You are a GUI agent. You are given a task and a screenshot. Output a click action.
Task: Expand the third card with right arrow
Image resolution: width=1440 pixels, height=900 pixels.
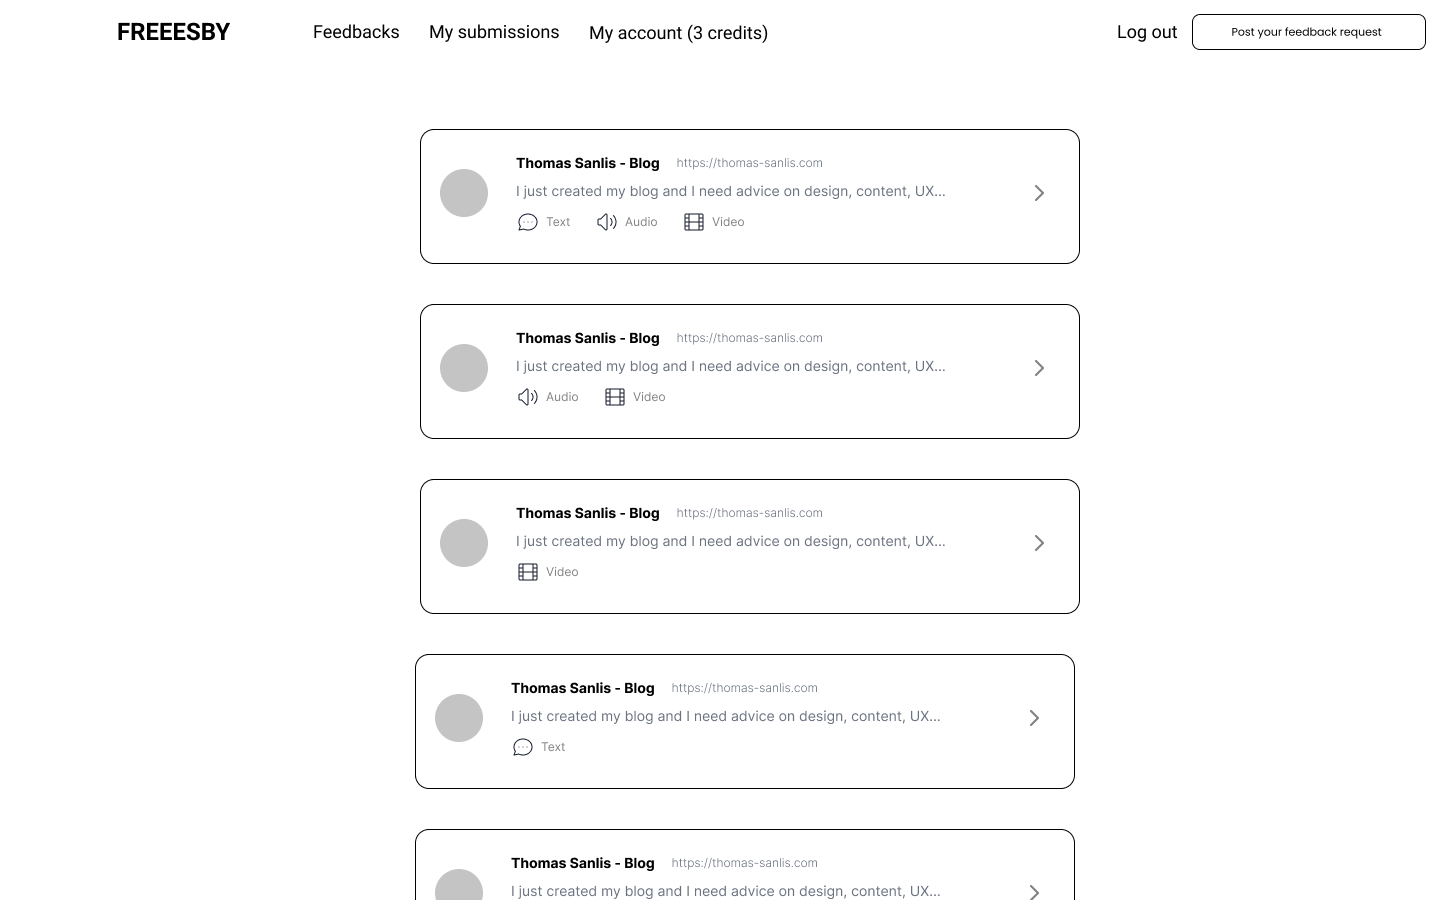1039,543
